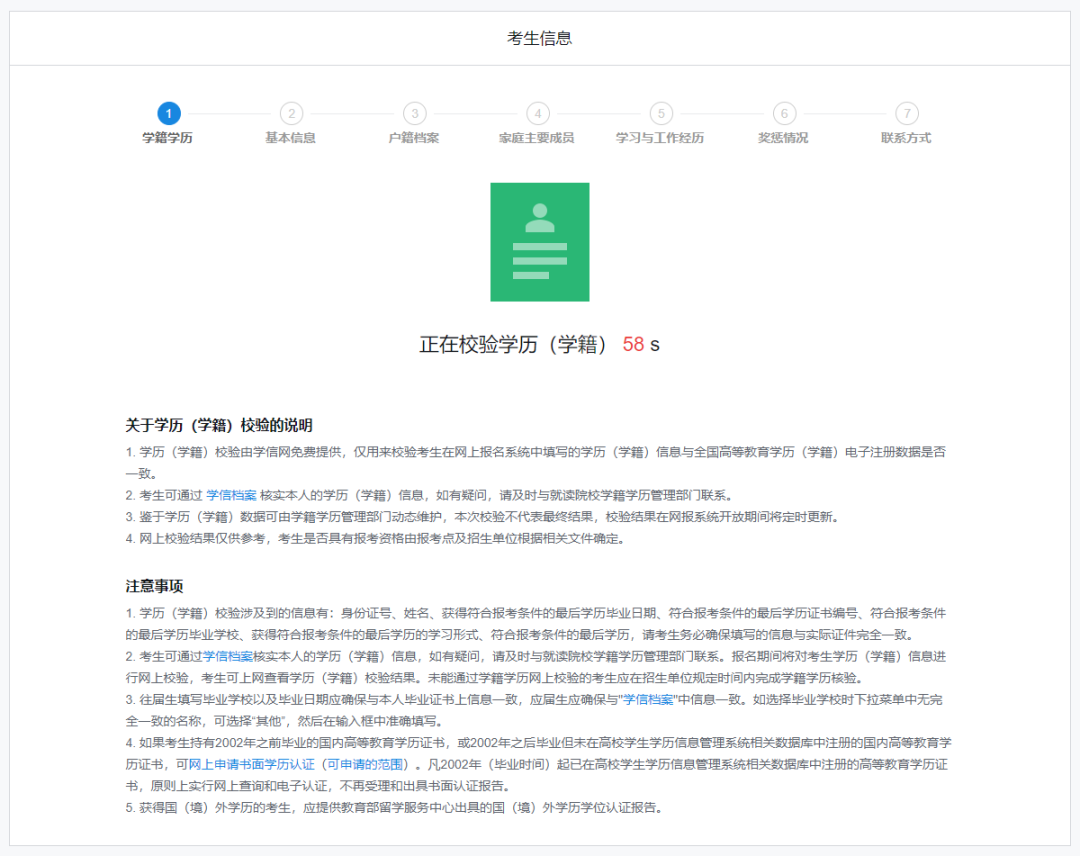Click item 5 获得国（境）外学历的考生 text

pos(395,808)
